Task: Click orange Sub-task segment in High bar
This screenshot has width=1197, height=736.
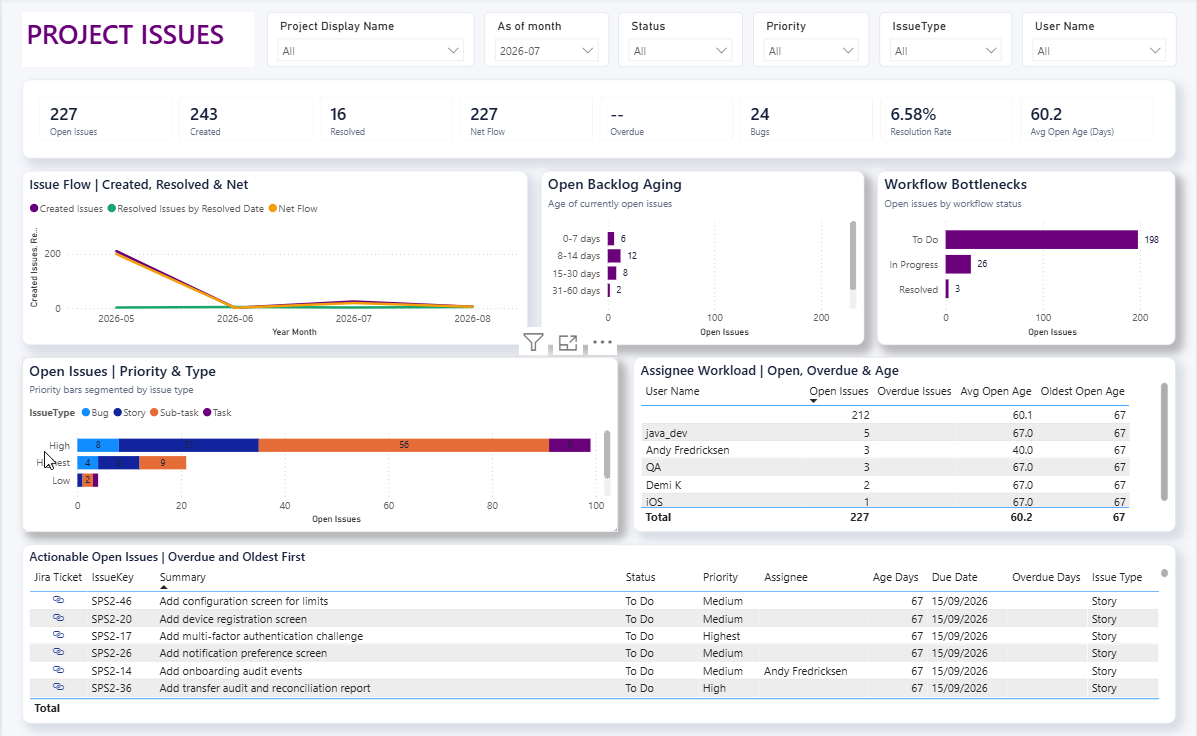Action: [x=403, y=445]
